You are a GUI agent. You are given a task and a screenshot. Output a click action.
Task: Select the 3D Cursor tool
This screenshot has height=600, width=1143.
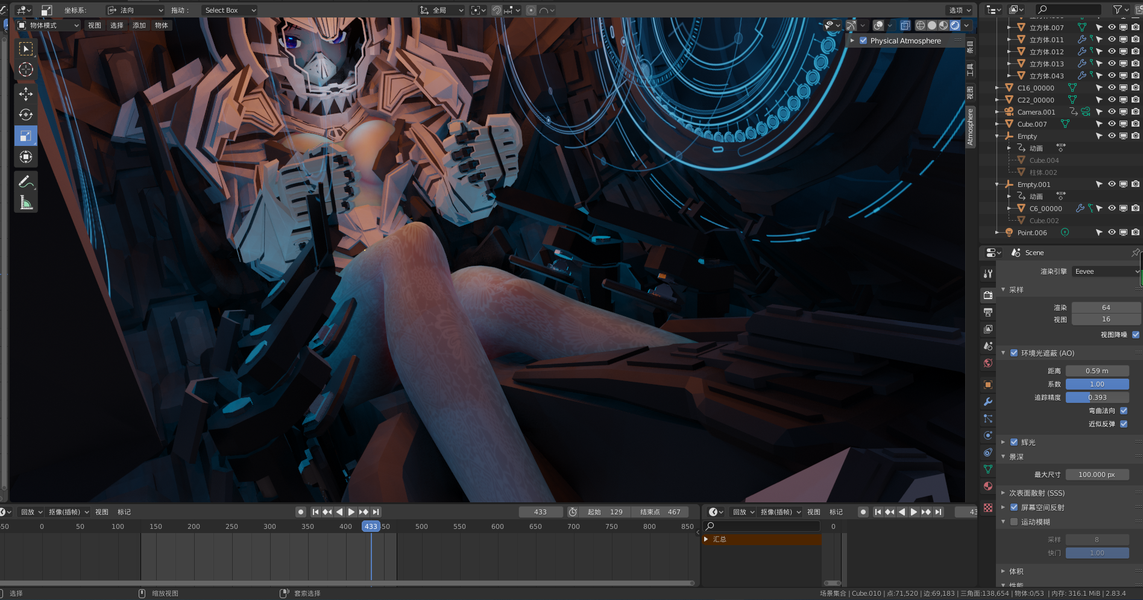click(x=26, y=69)
